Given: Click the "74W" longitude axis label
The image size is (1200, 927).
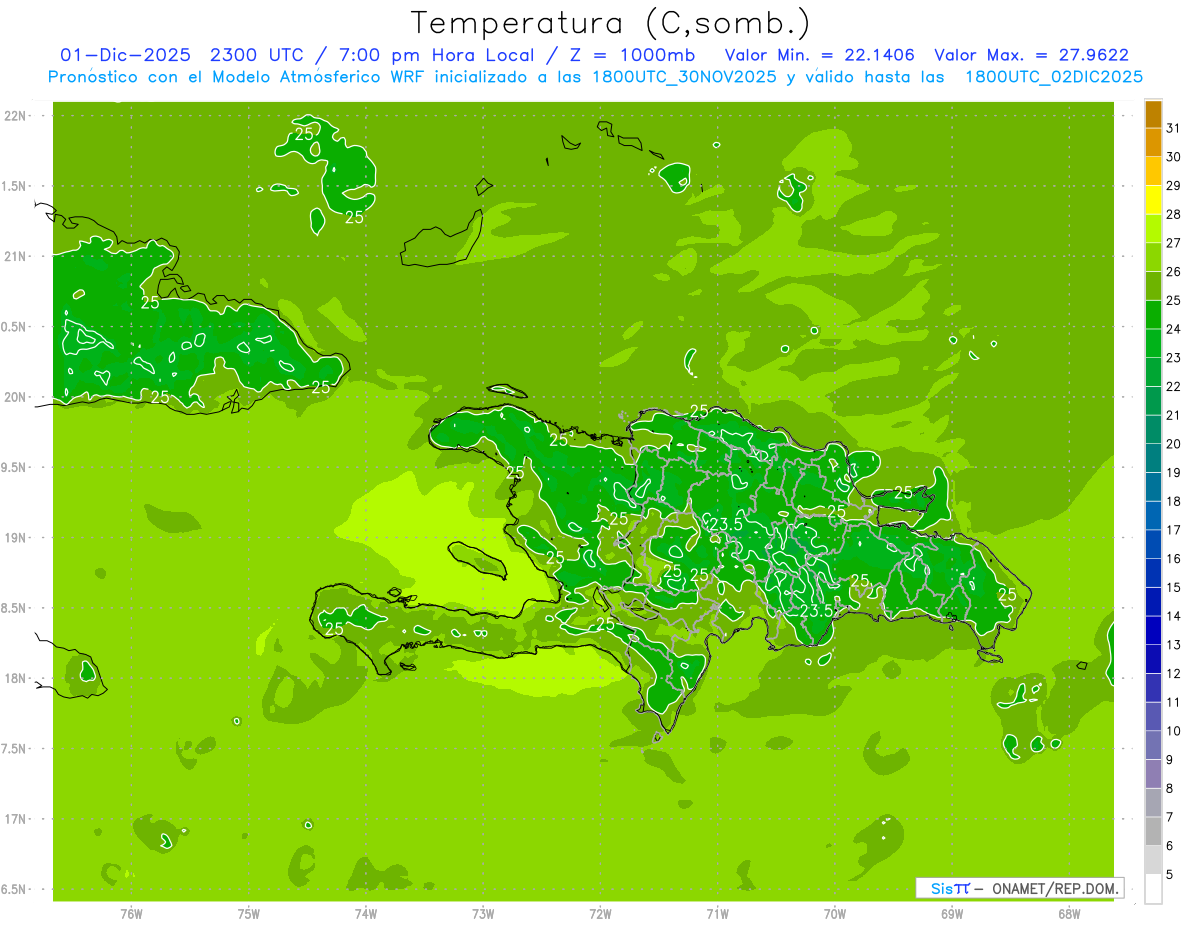Looking at the screenshot, I should pyautogui.click(x=365, y=914).
